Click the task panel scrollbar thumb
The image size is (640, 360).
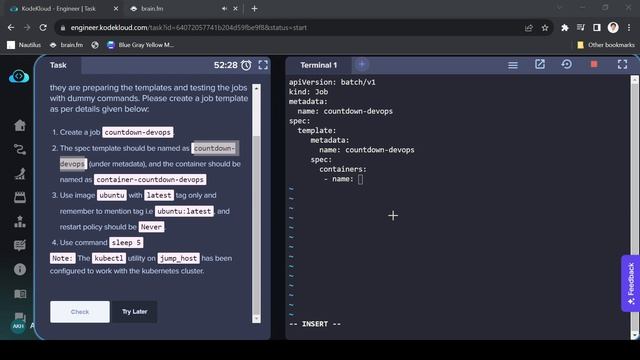[x=256, y=115]
